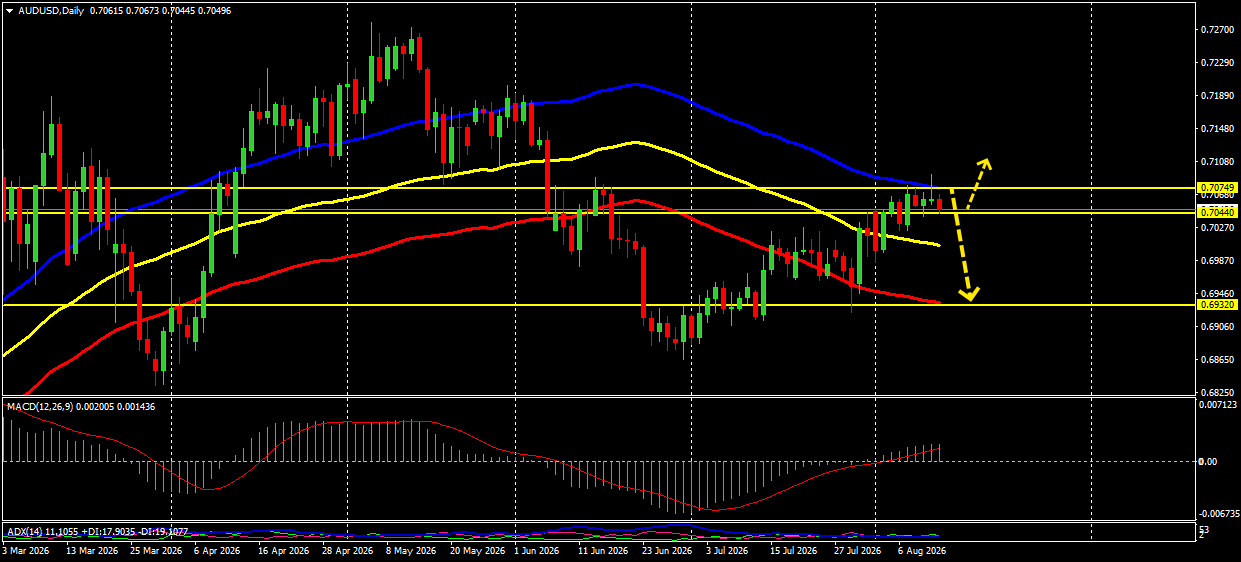The height and width of the screenshot is (562, 1241).
Task: Click the 0.72290 price axis label
Action: pyautogui.click(x=1218, y=63)
